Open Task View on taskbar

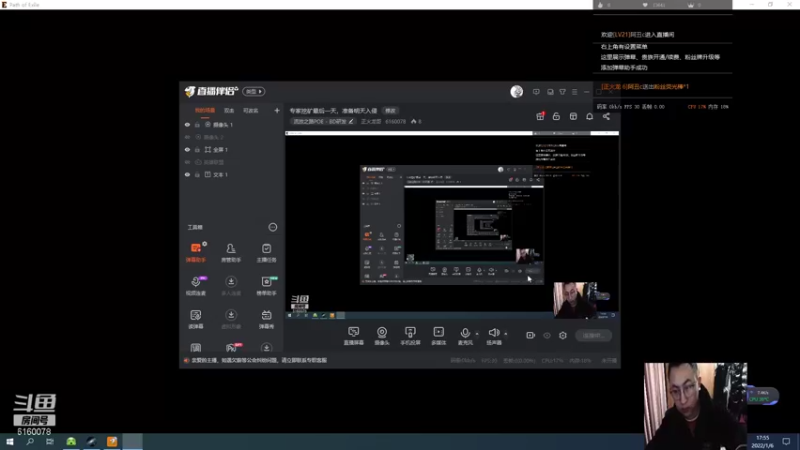[49, 442]
